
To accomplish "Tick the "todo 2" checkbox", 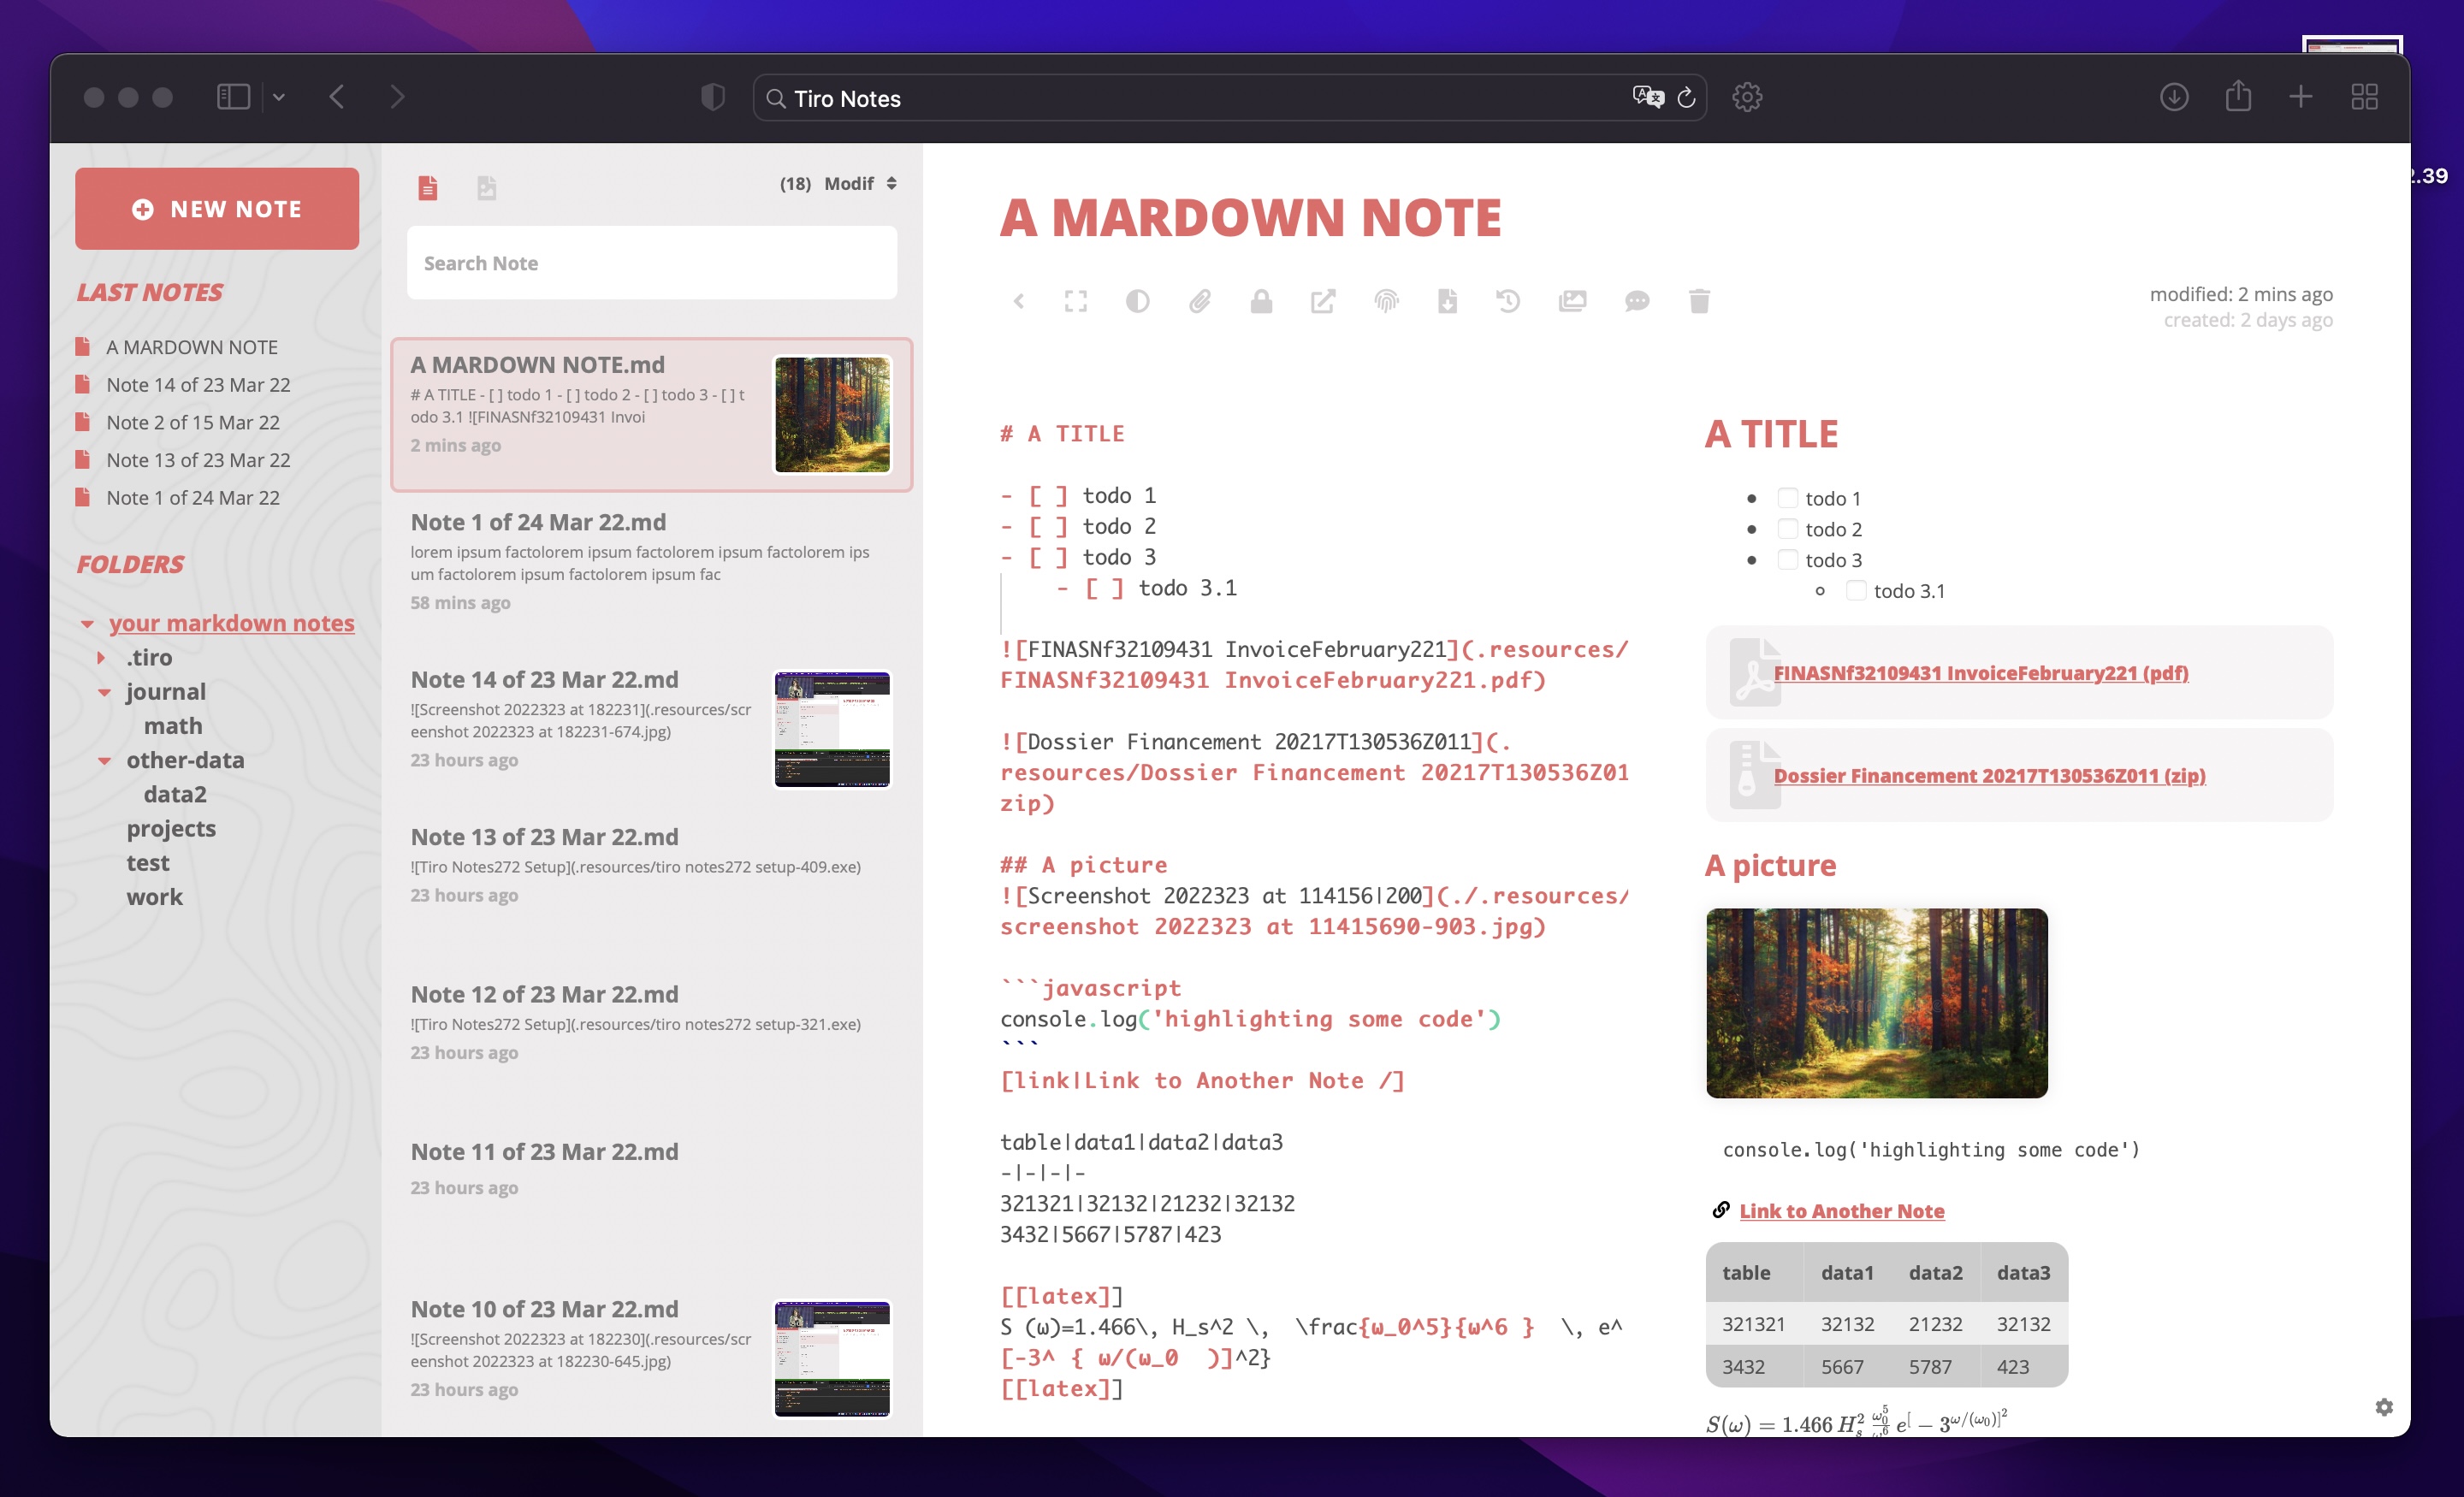I will tap(1788, 529).
